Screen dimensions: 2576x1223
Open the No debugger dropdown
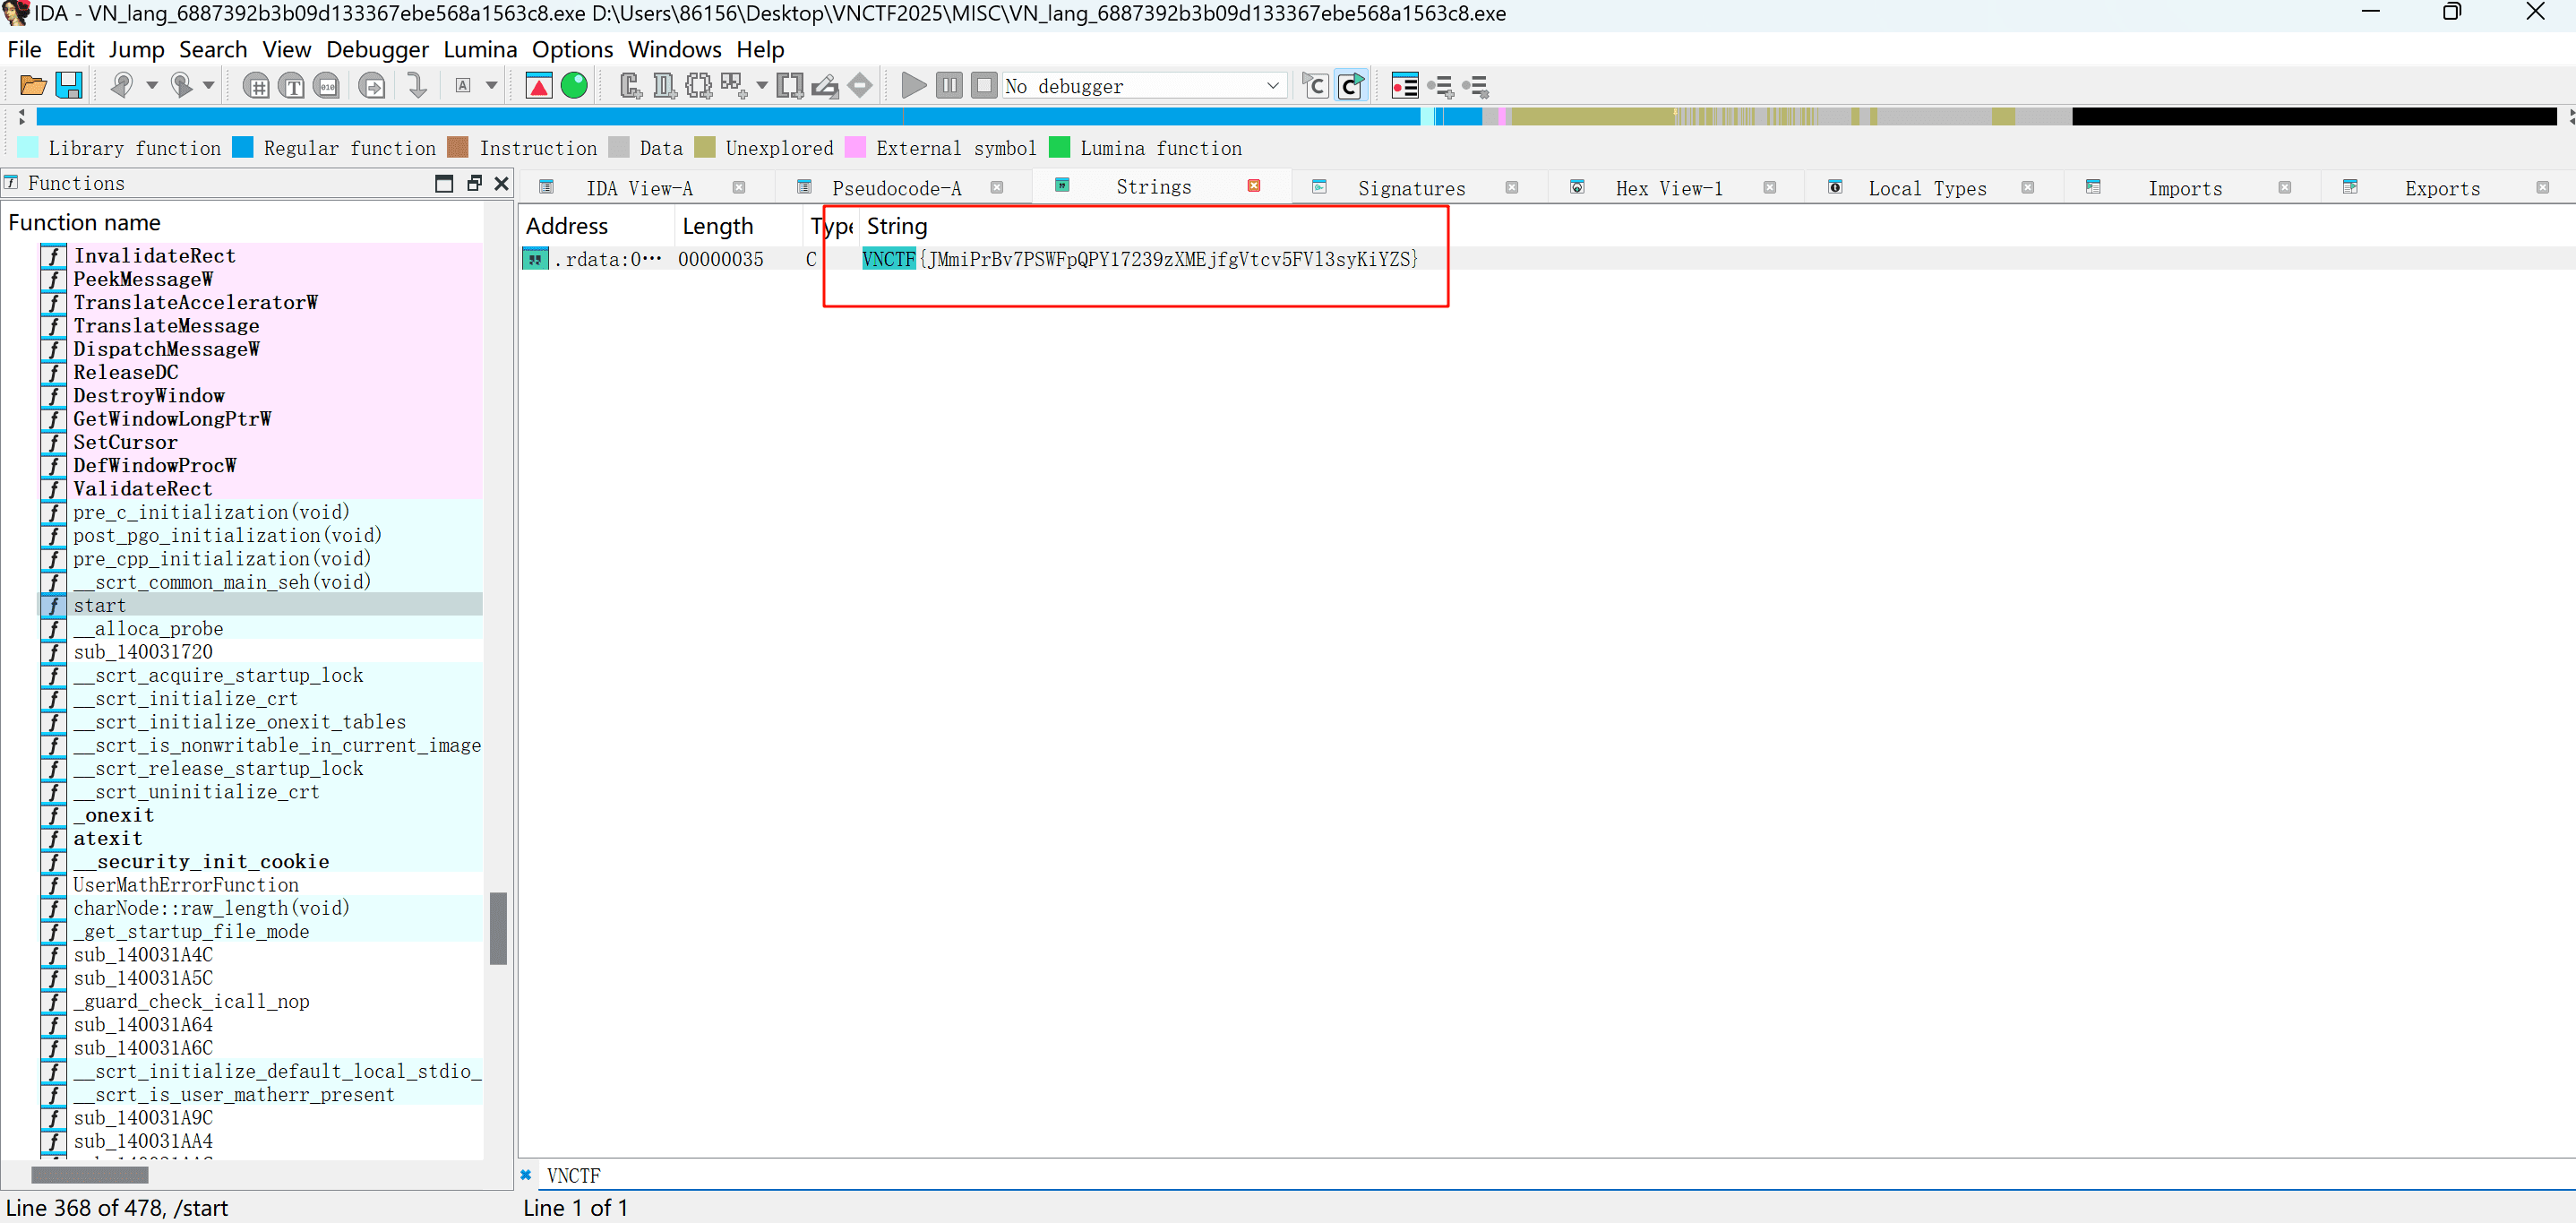coord(1272,86)
